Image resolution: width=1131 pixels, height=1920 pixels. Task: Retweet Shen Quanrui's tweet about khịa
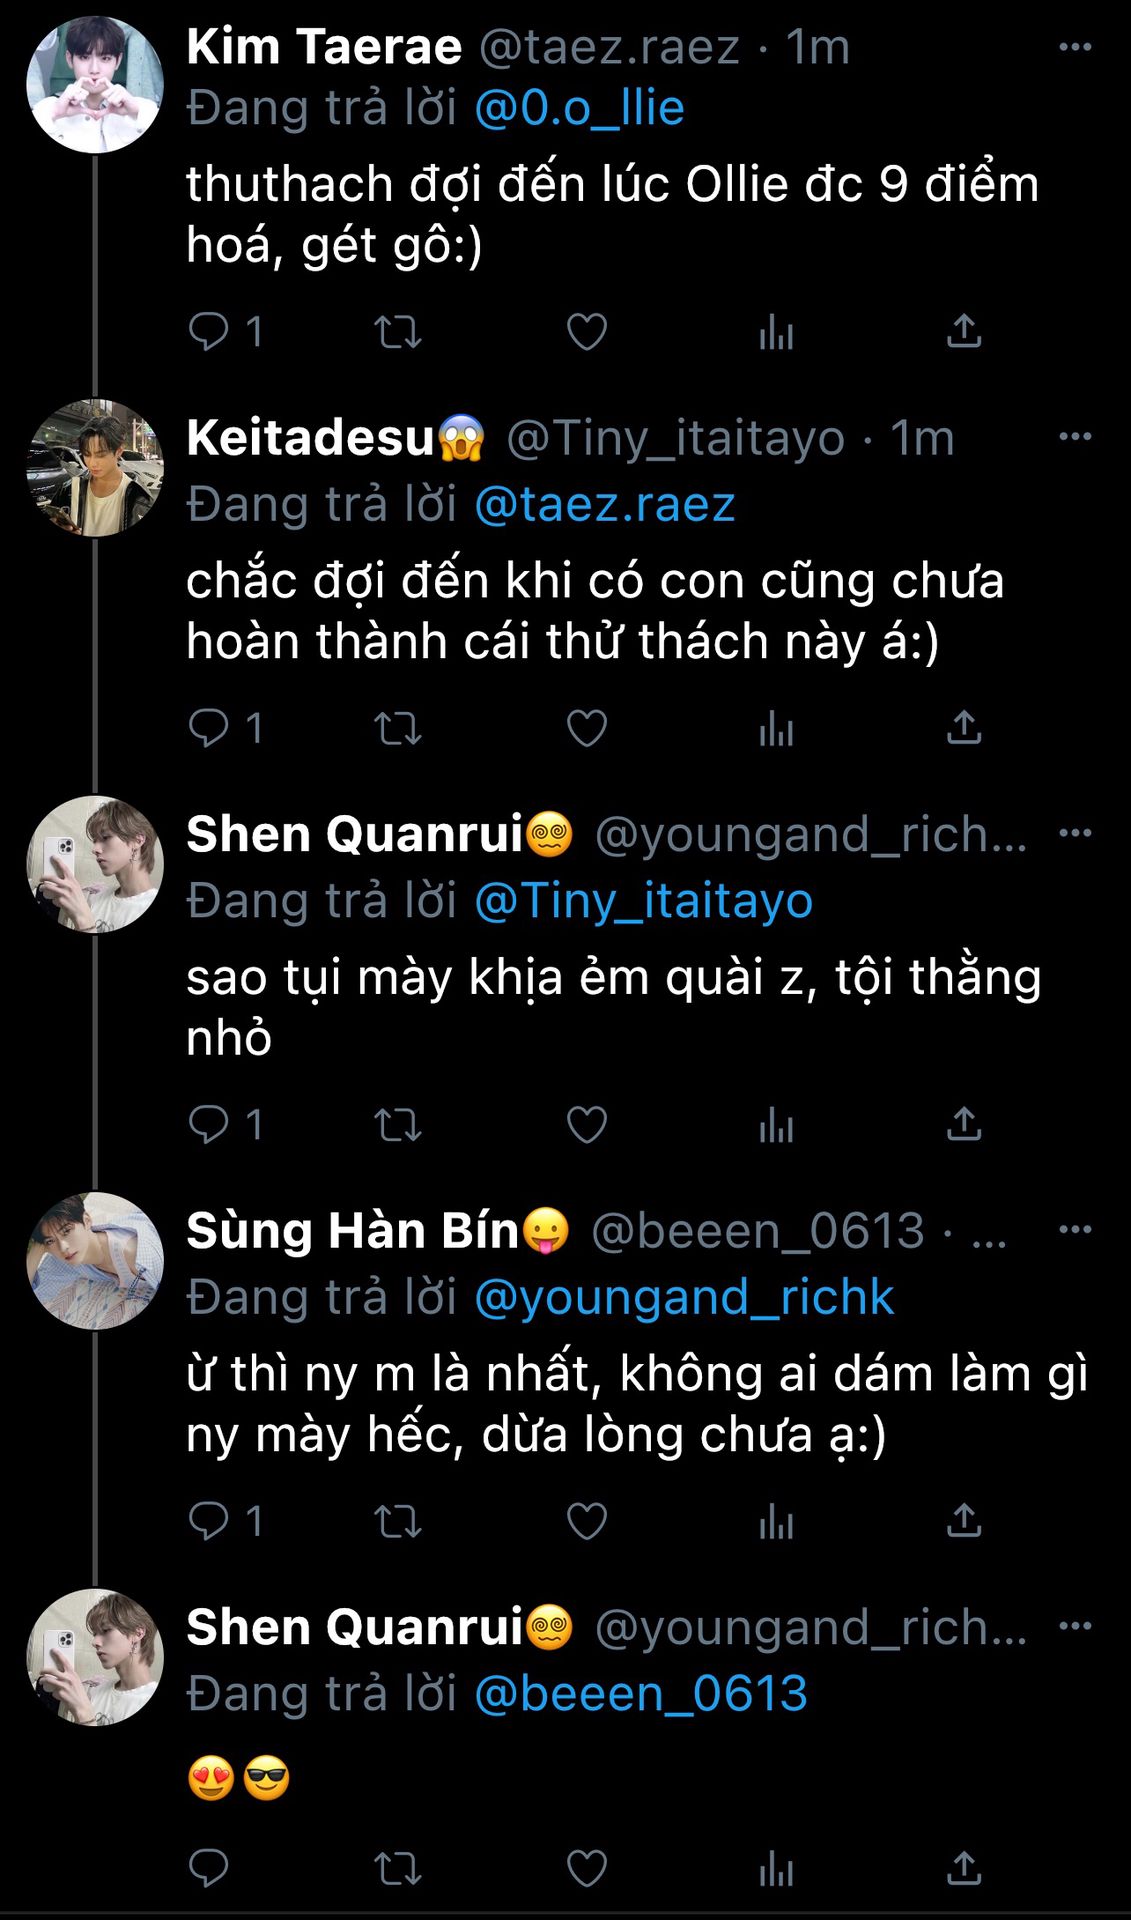coord(397,1125)
